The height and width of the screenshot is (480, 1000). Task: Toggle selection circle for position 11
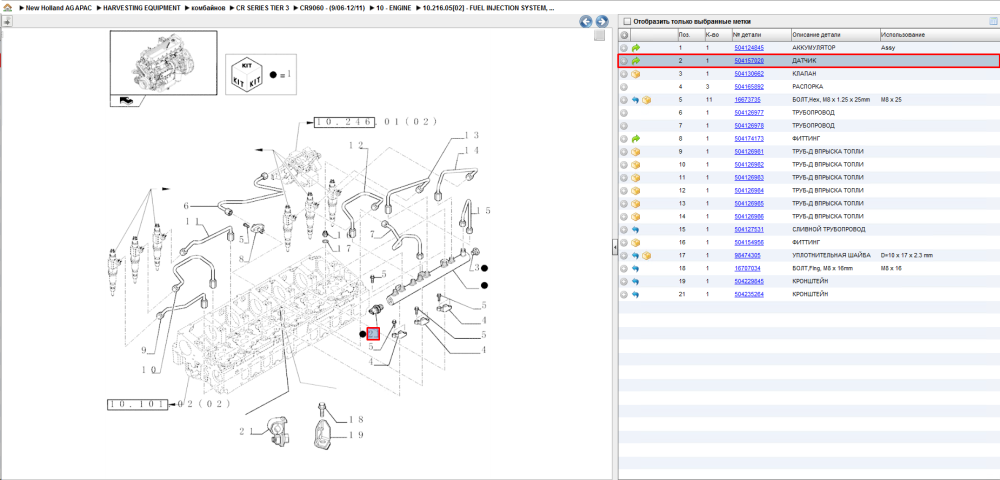pos(624,178)
